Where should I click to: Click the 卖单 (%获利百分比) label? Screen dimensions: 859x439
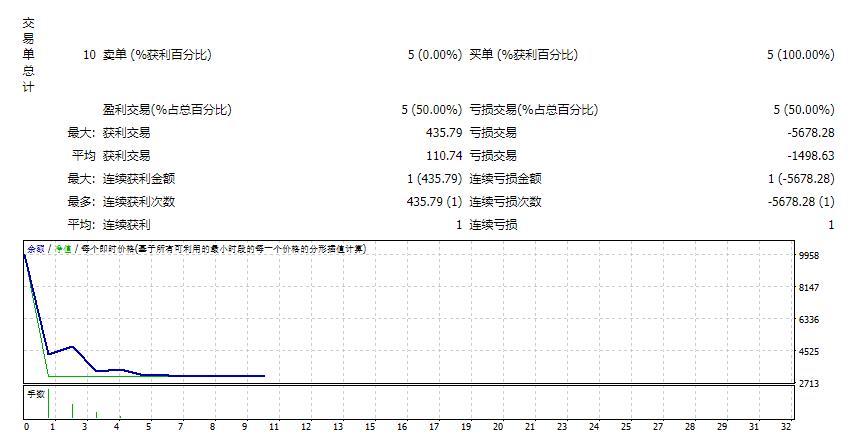tap(157, 55)
